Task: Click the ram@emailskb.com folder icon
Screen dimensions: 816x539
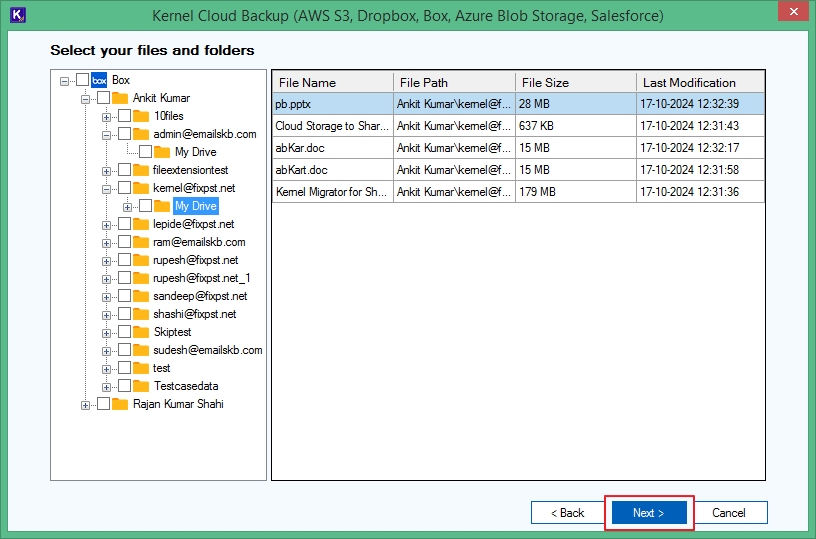Action: click(141, 242)
